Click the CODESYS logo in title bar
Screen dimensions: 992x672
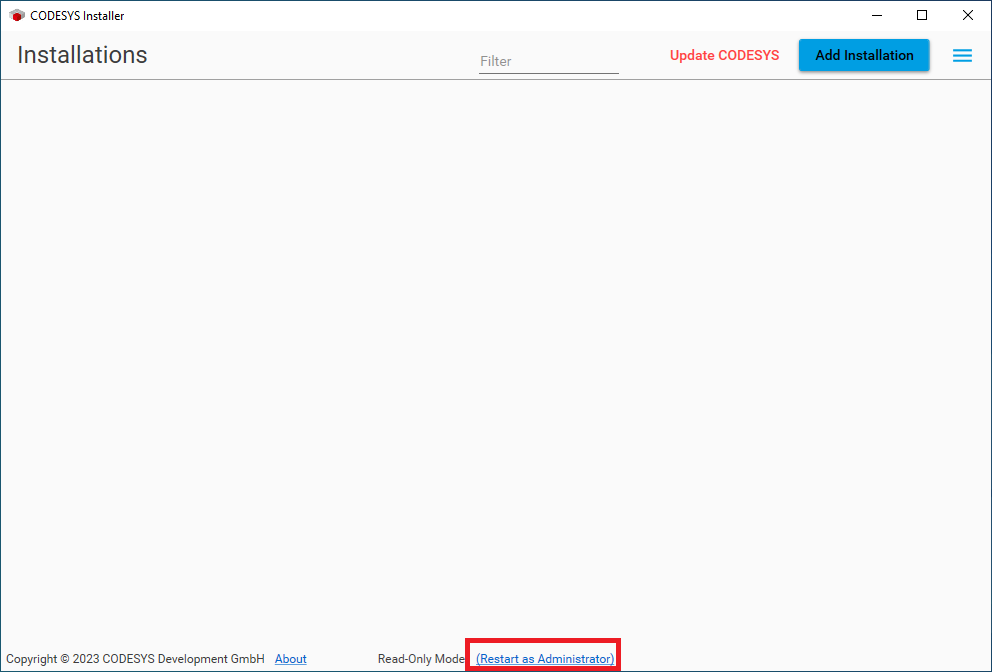[17, 16]
